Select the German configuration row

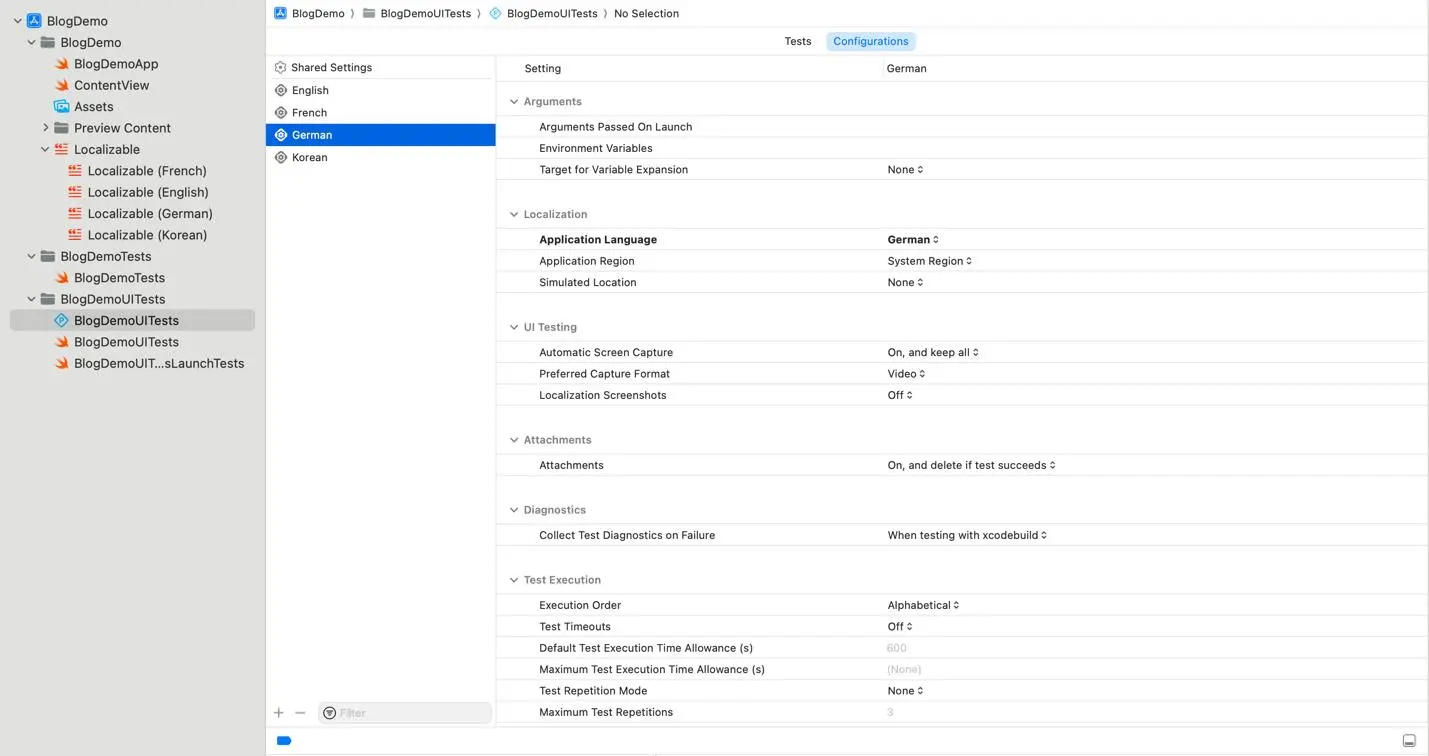point(380,135)
